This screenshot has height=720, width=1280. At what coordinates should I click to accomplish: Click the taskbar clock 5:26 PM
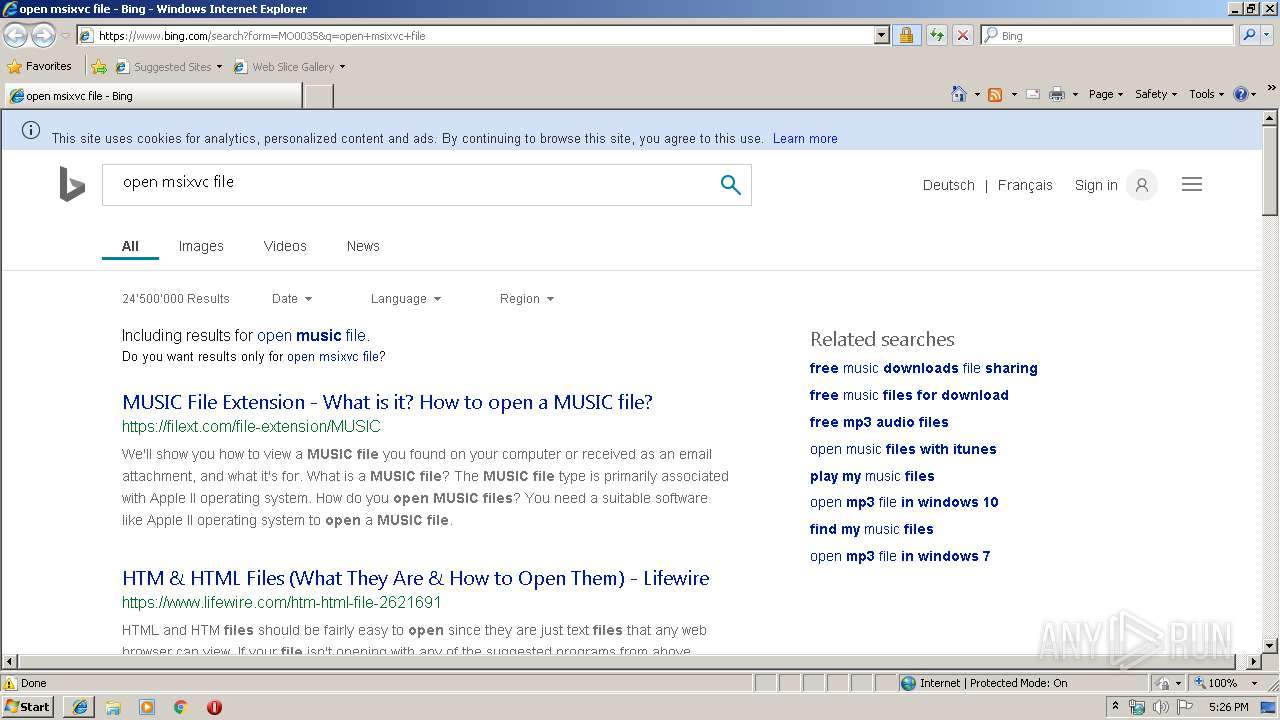coord(1228,707)
